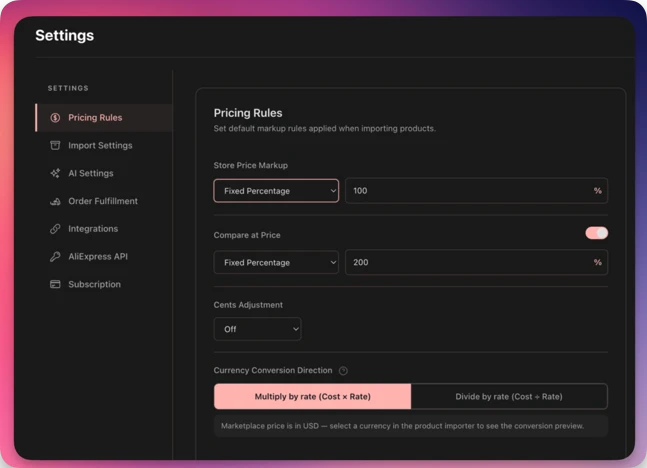Open Pricing Rules in sidebar
This screenshot has height=468, width=647.
point(104,118)
